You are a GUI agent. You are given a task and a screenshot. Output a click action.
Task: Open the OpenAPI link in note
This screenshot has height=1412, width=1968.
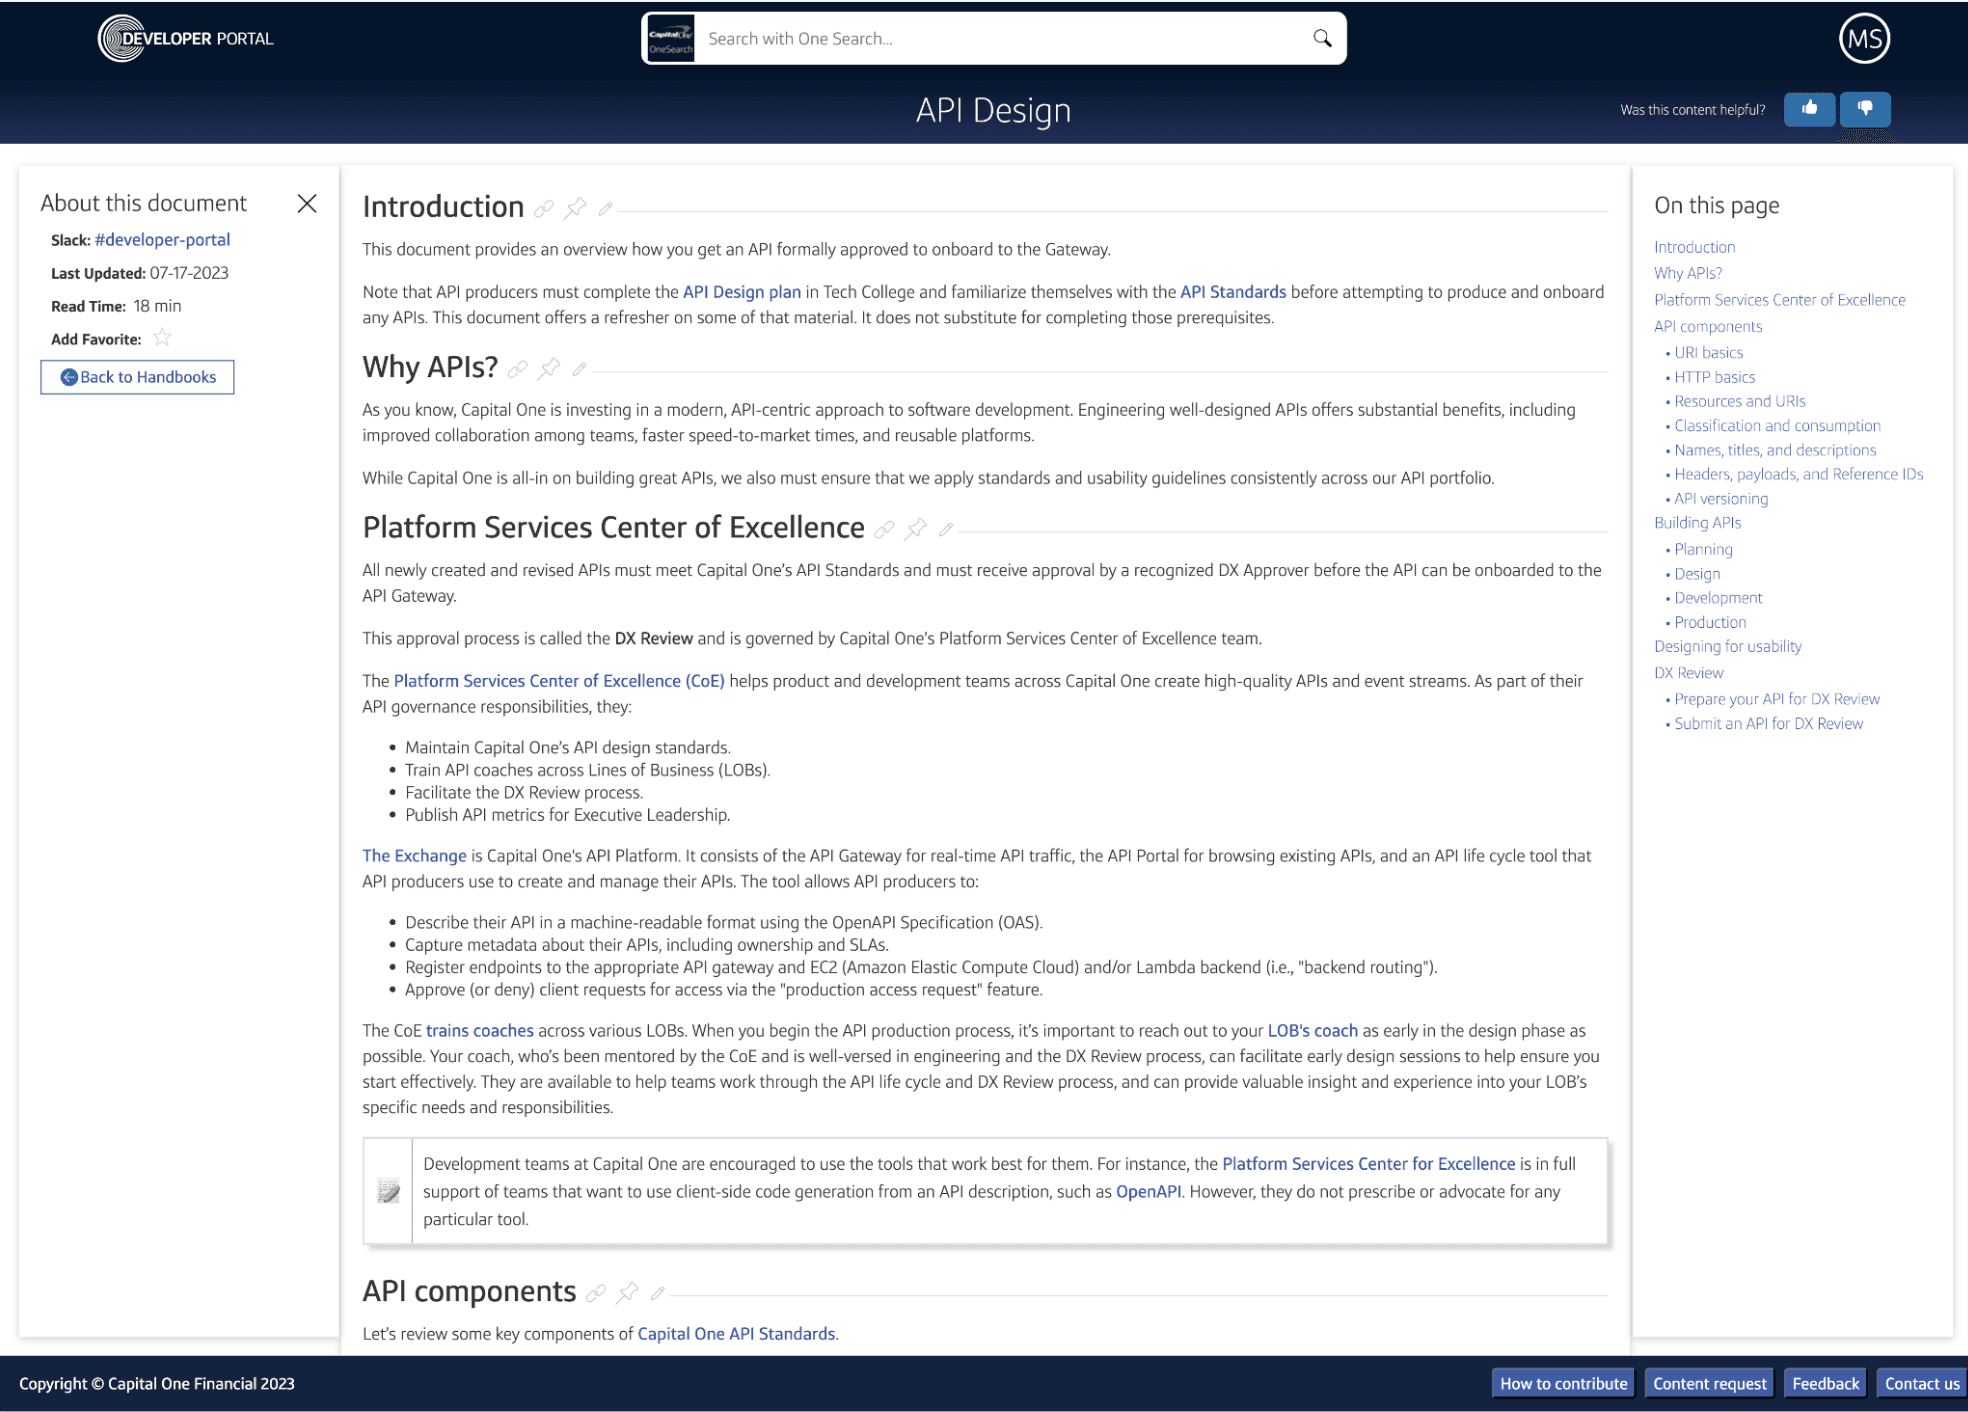(x=1148, y=1192)
